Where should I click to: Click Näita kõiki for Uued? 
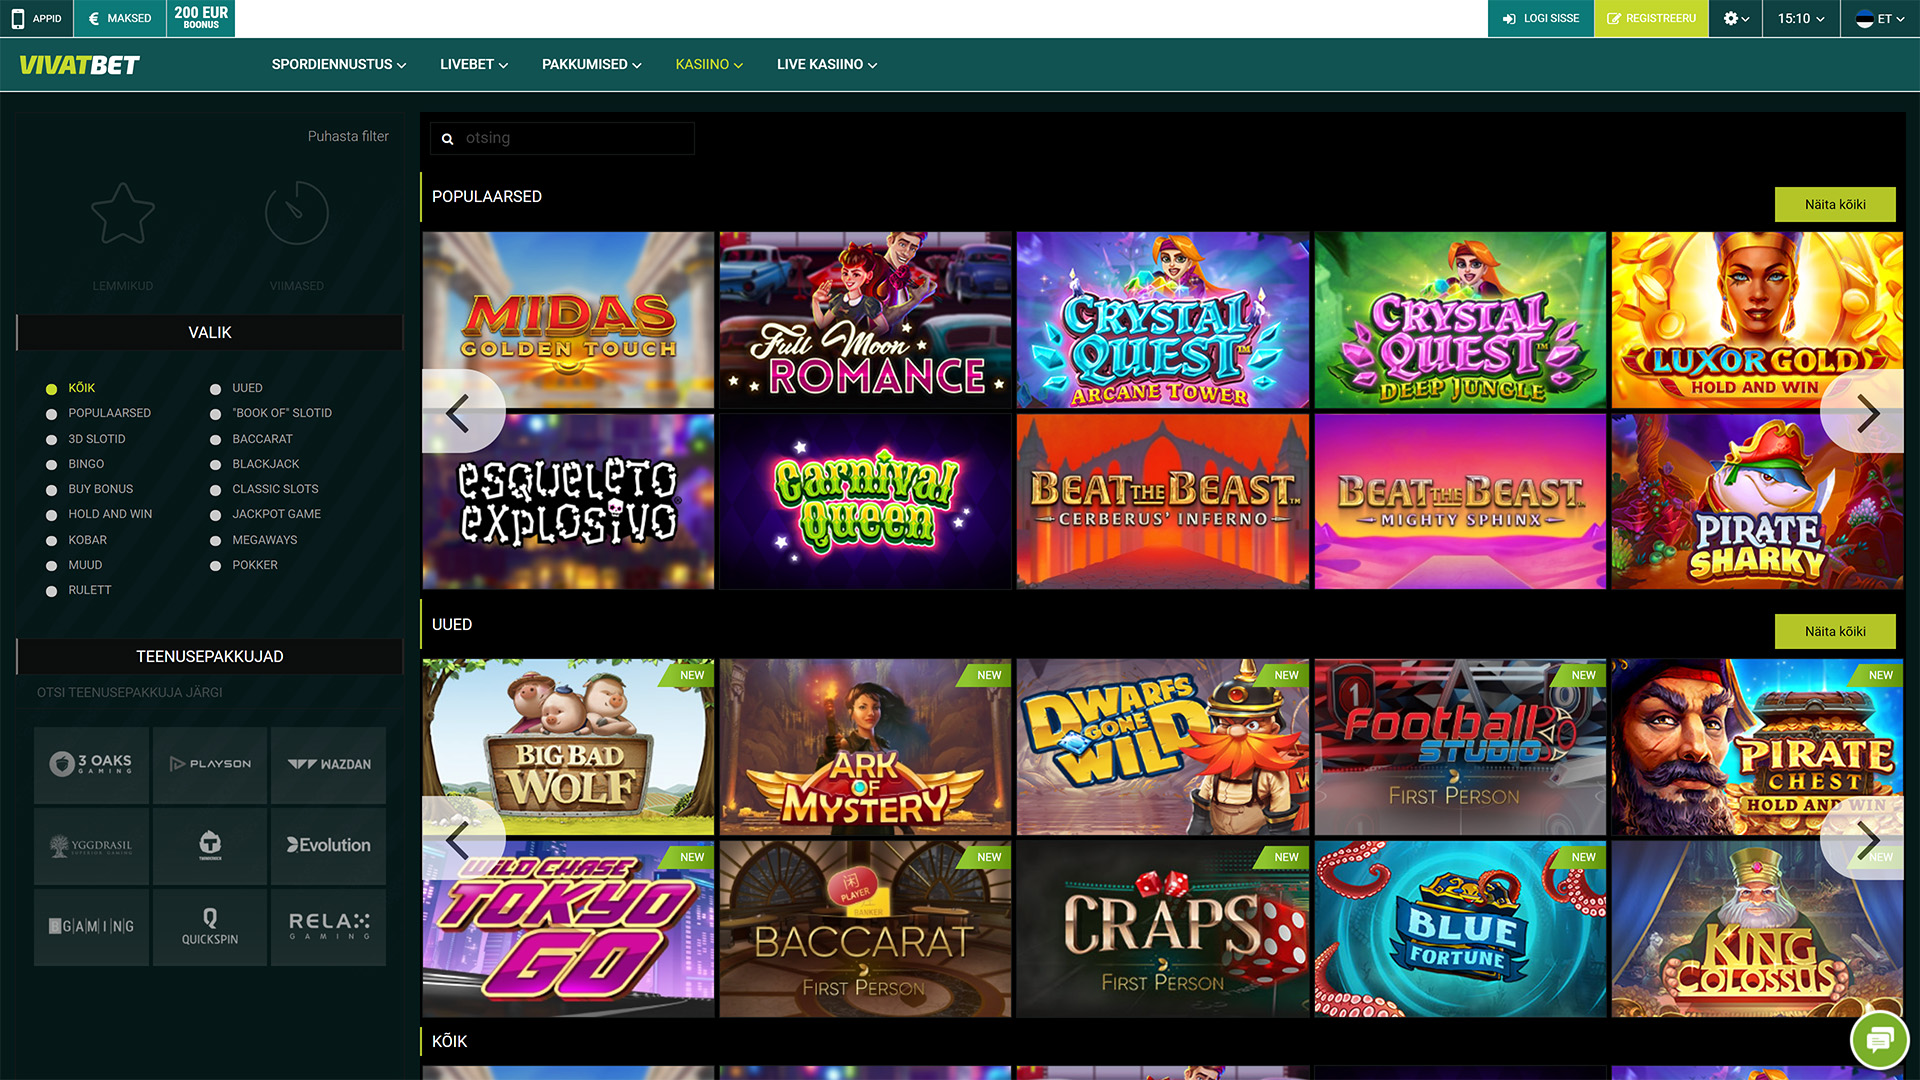(x=1835, y=631)
